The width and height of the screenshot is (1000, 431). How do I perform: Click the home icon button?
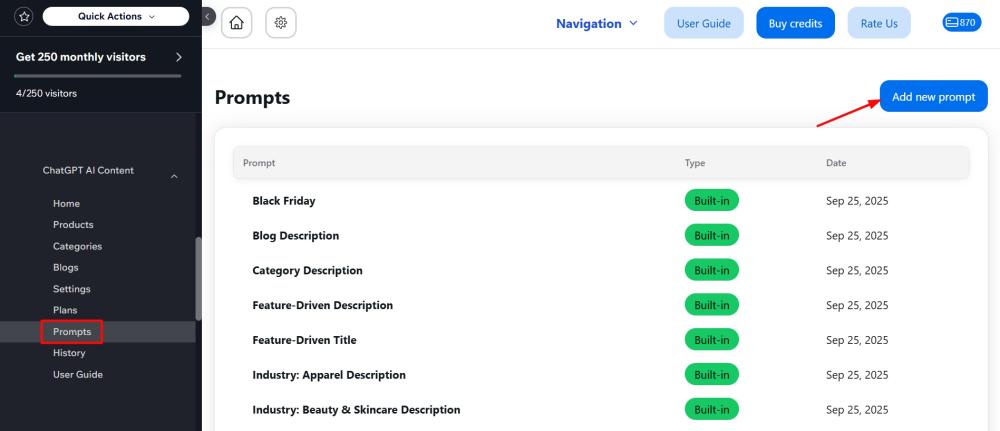[236, 23]
